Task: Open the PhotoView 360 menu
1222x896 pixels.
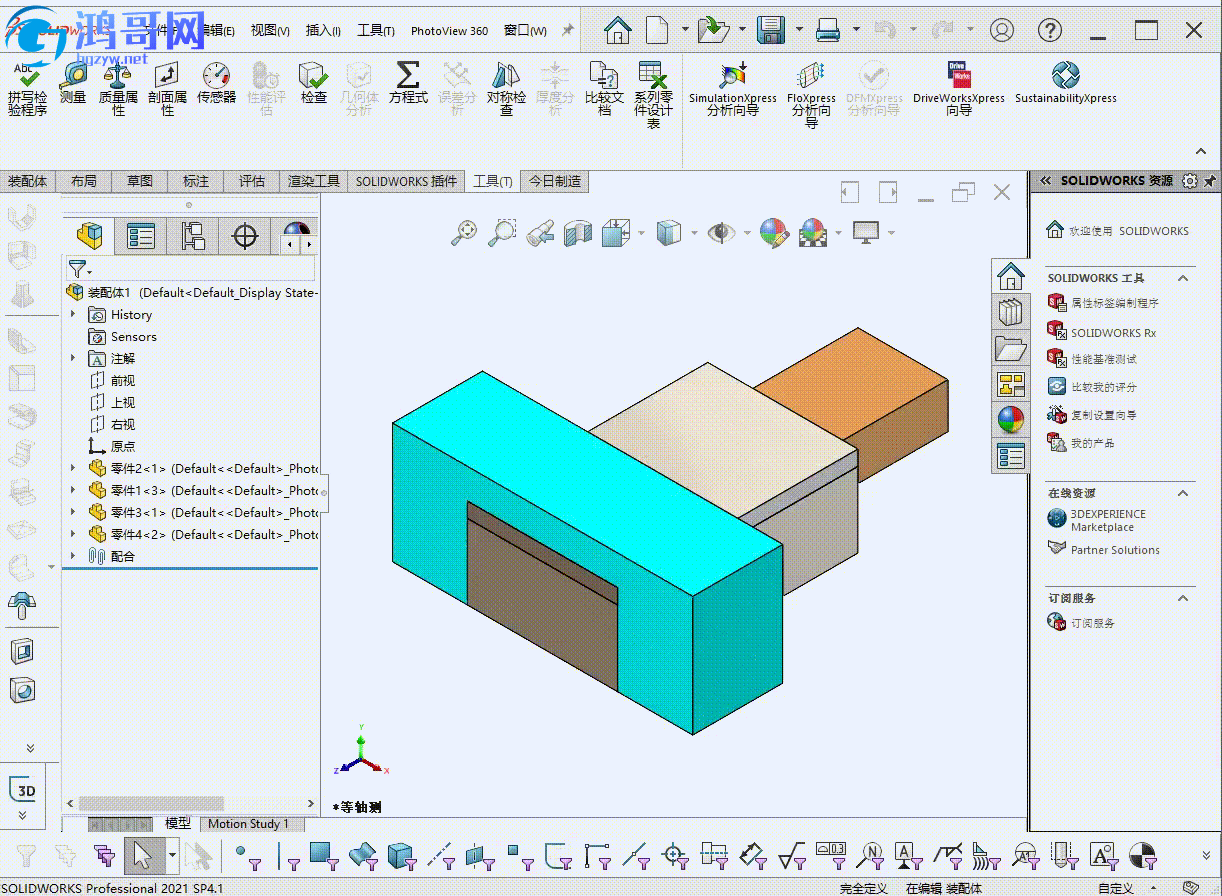Action: pyautogui.click(x=449, y=30)
